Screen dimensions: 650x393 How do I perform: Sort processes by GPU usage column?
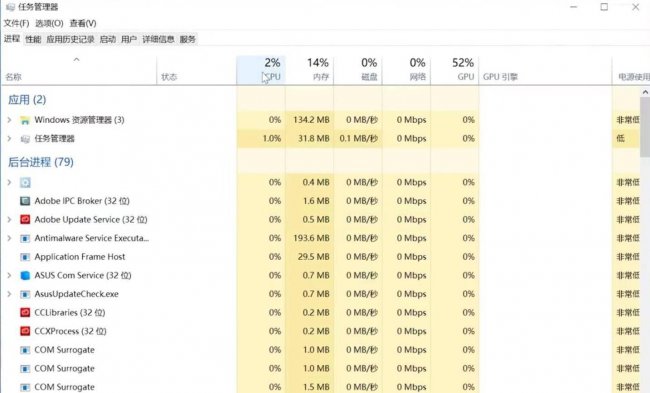455,70
